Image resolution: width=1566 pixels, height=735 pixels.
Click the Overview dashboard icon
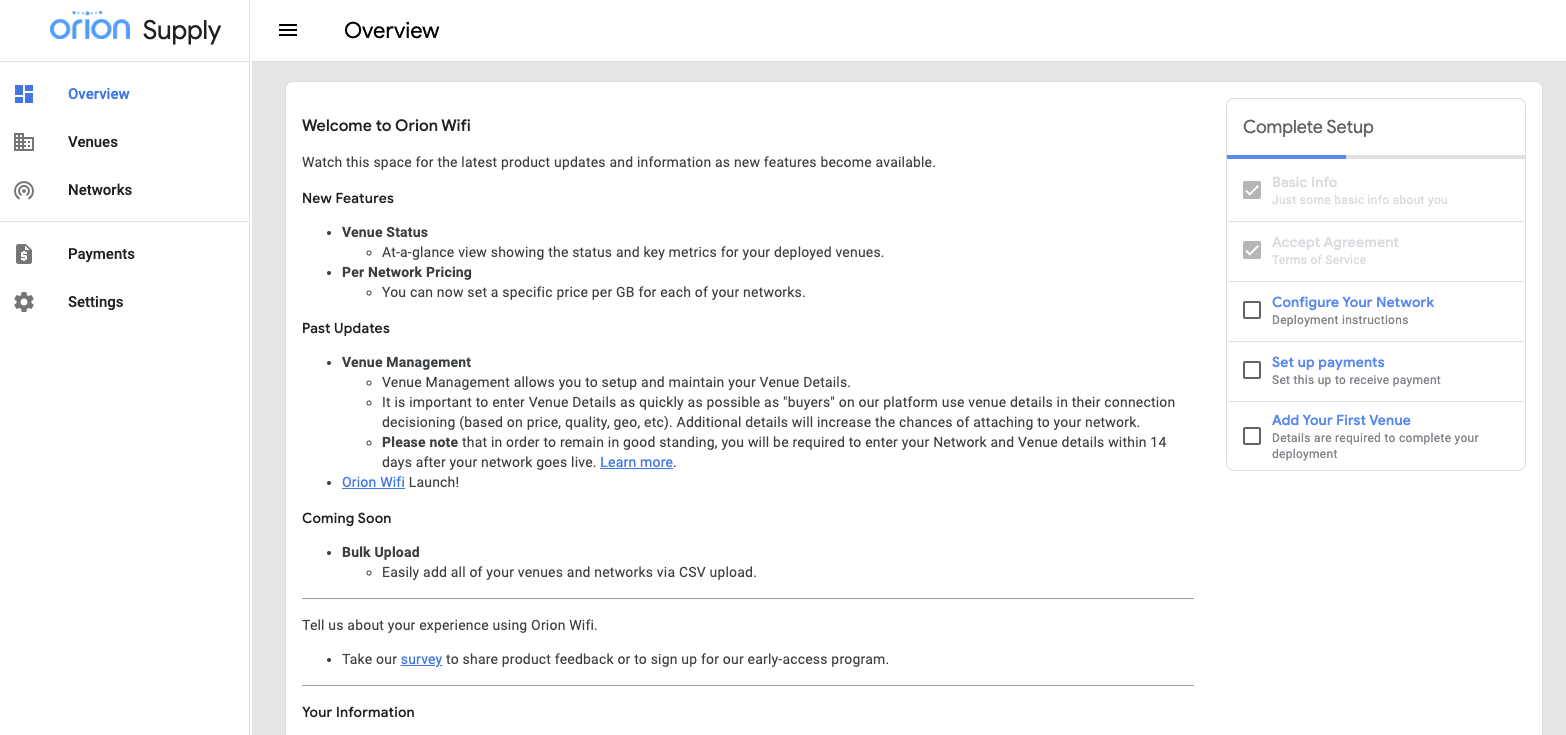pyautogui.click(x=24, y=94)
